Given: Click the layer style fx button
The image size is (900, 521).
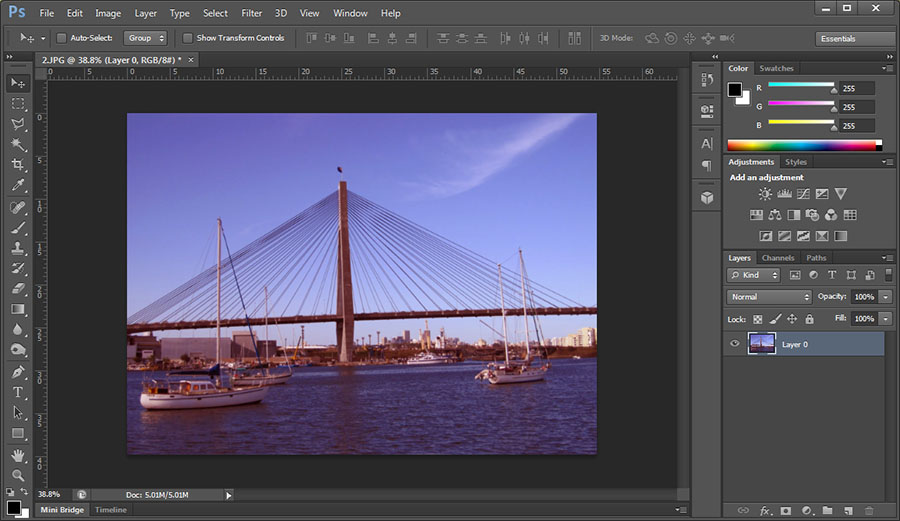Looking at the screenshot, I should pos(765,510).
